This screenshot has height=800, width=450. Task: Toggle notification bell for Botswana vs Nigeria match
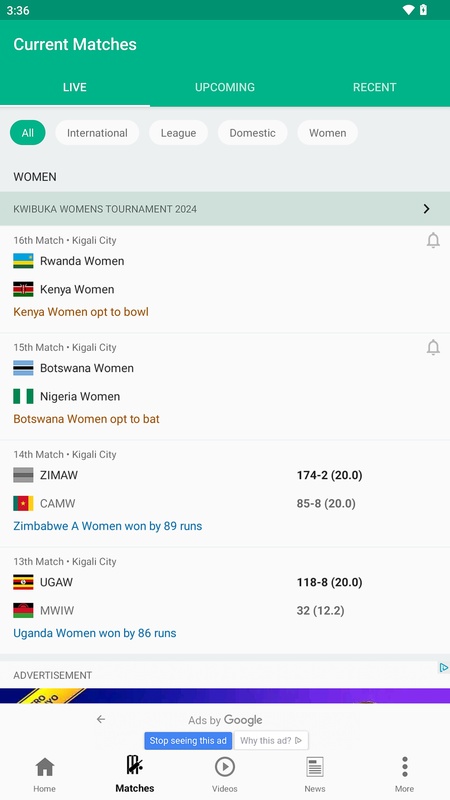tap(433, 347)
